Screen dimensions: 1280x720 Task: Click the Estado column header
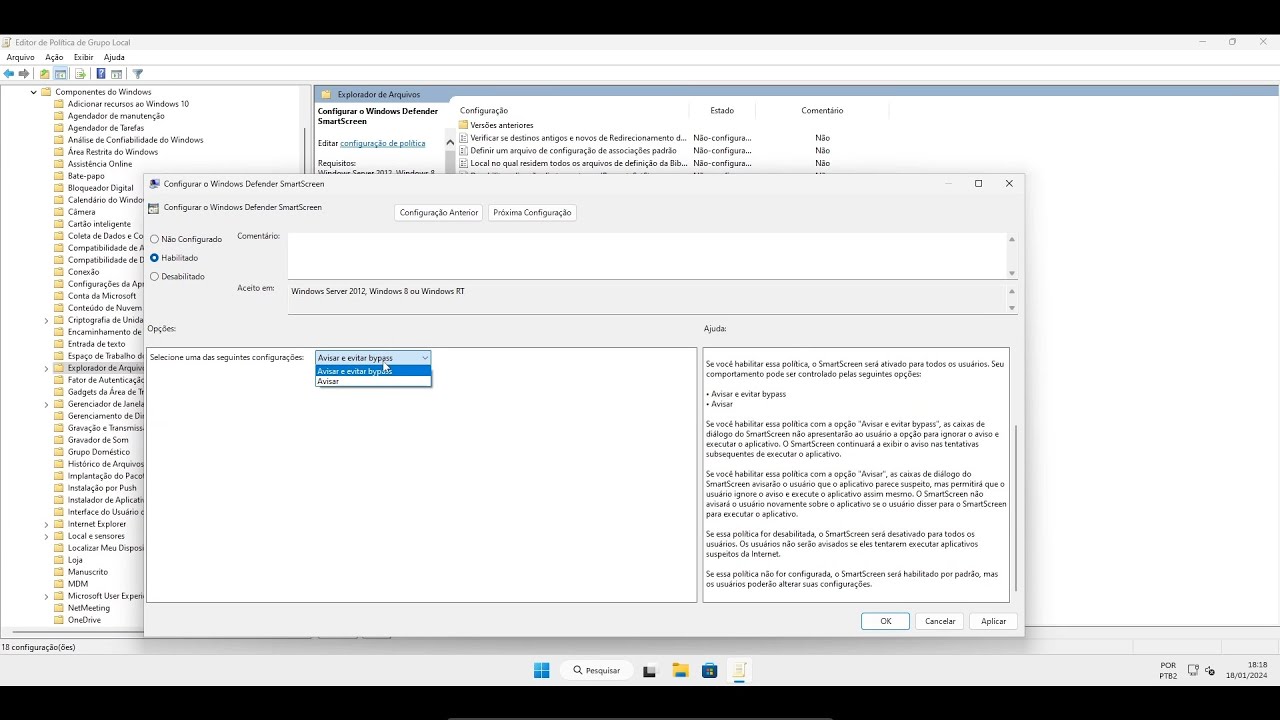tap(722, 110)
